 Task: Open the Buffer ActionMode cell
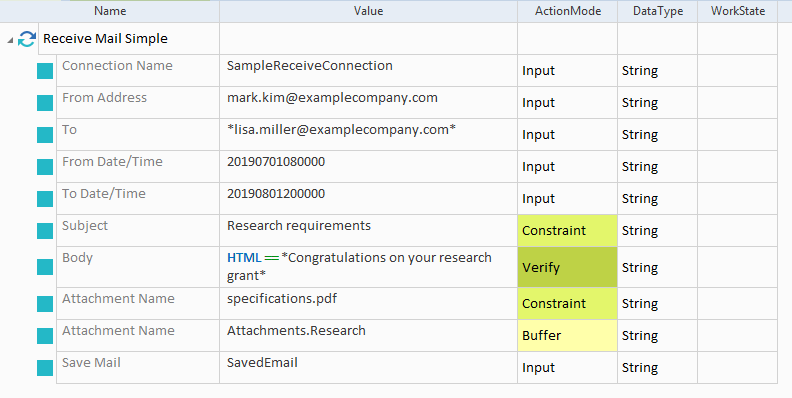coord(567,335)
